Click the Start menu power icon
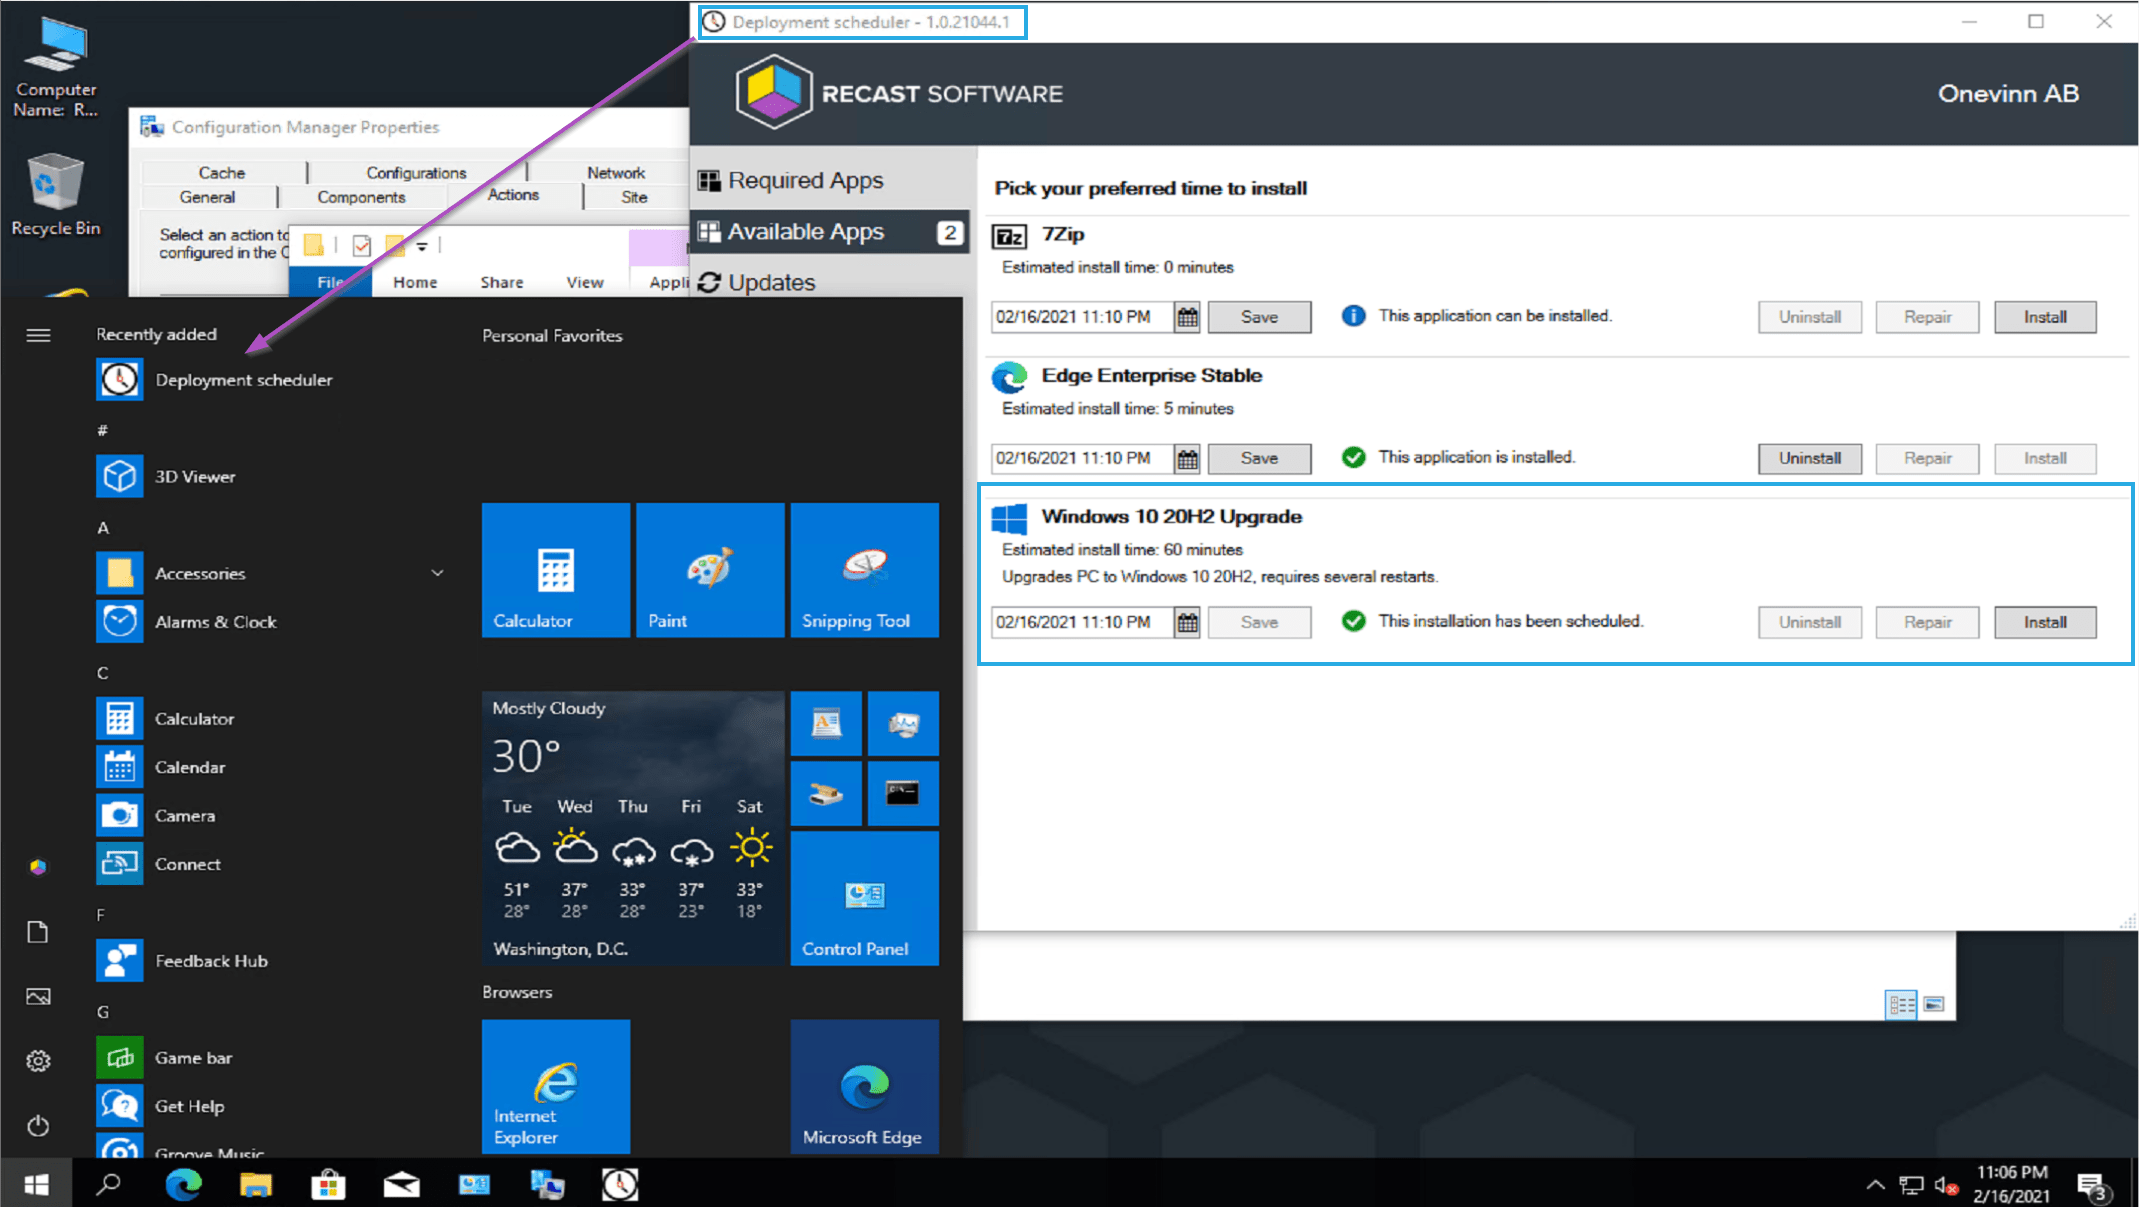The width and height of the screenshot is (2139, 1207). 38,1126
